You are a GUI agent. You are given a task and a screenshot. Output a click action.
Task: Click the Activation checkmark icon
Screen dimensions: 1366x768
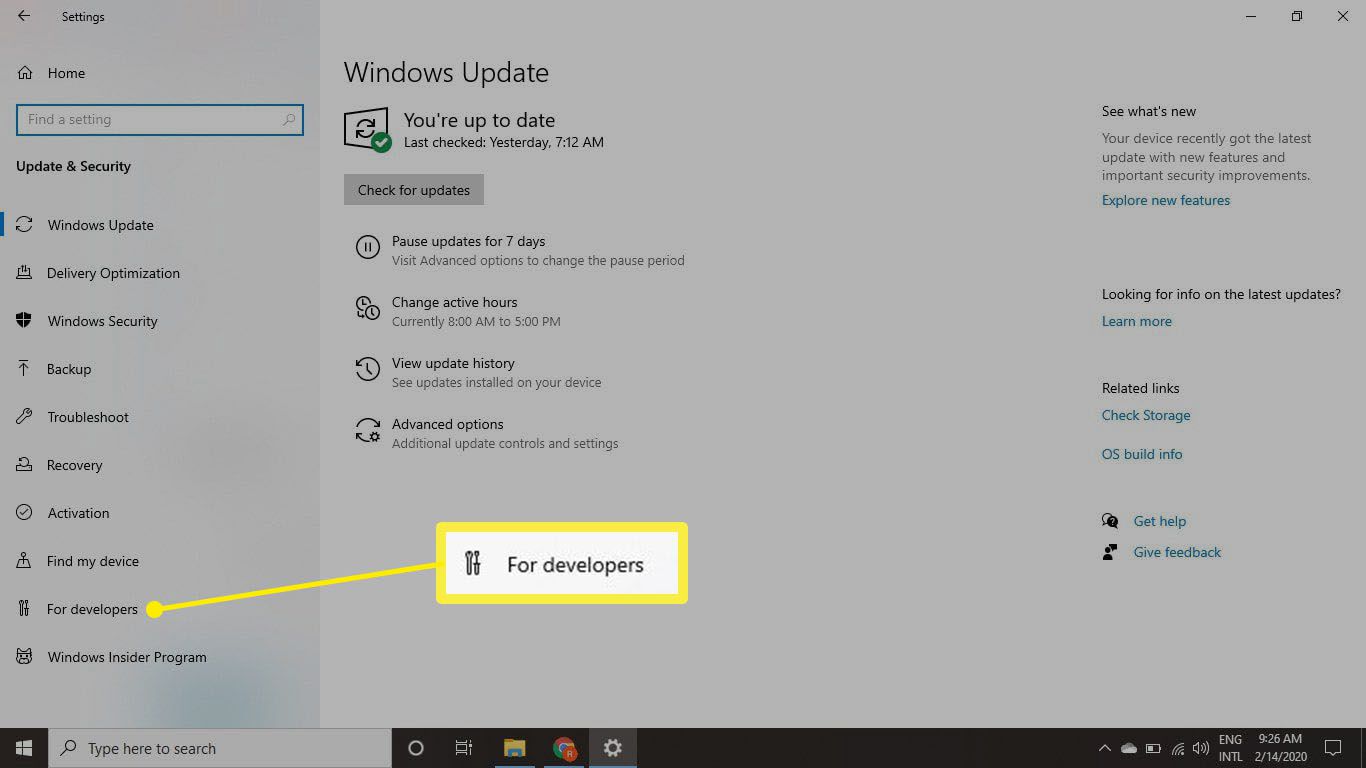(x=25, y=513)
